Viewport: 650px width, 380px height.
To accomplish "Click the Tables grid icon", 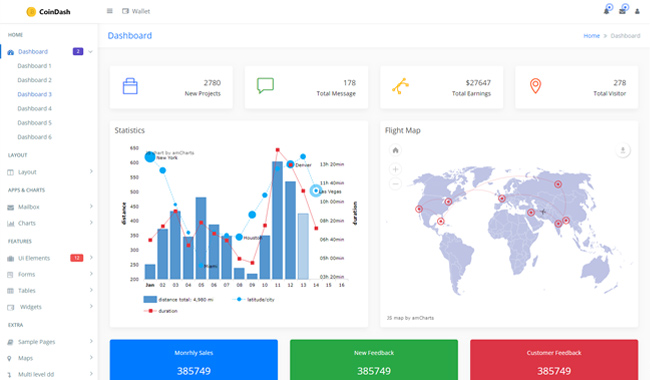I will pyautogui.click(x=10, y=291).
